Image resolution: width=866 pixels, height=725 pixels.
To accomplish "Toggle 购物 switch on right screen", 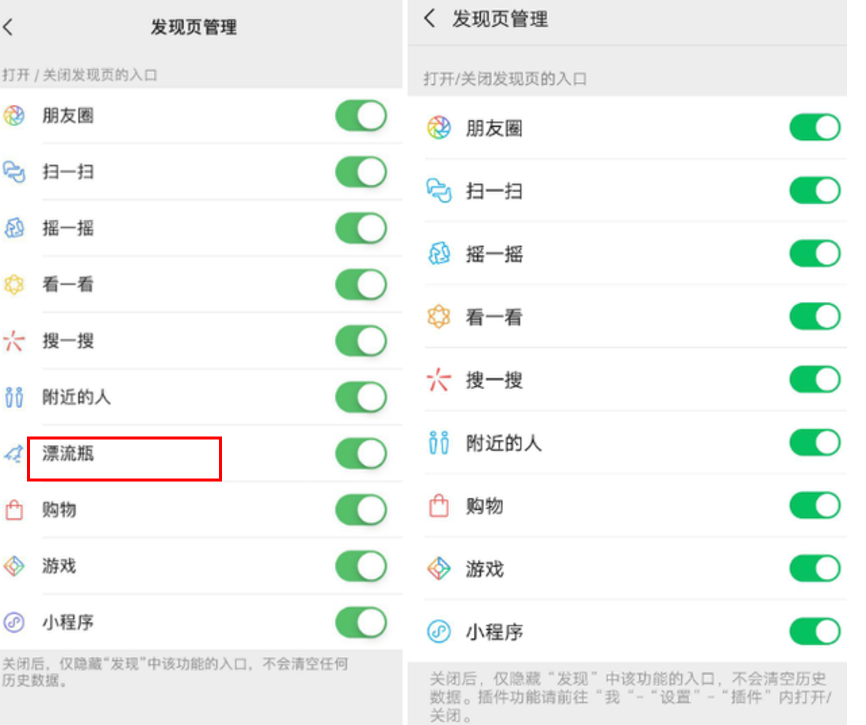I will click(x=815, y=505).
